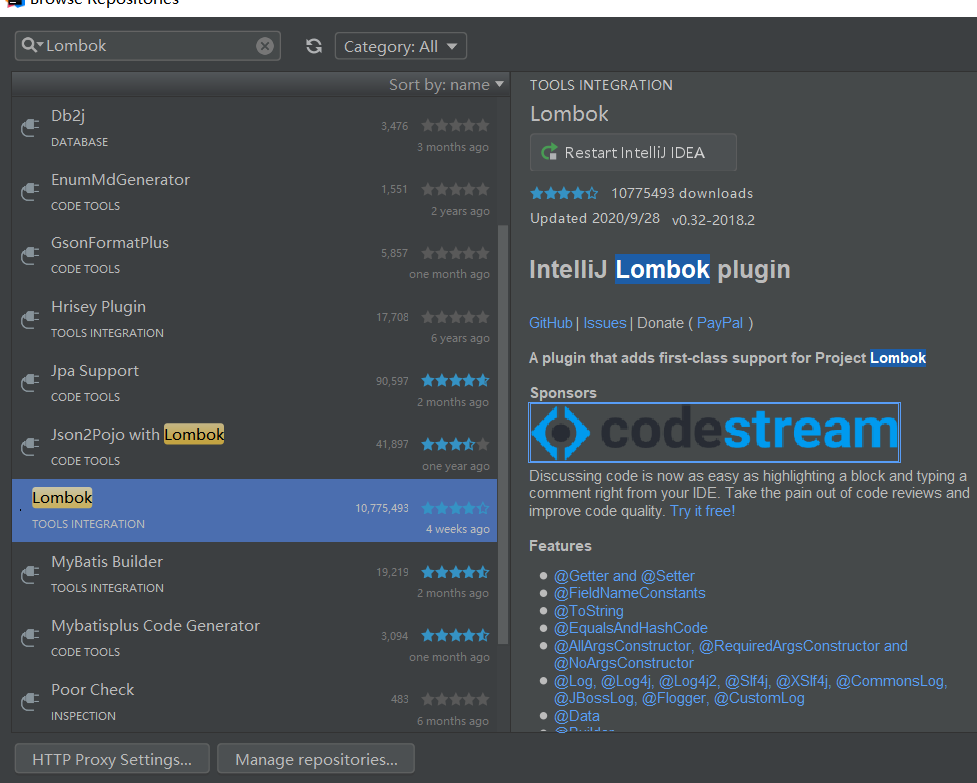Click the 10775493 downloads text
977x783 pixels.
682,193
